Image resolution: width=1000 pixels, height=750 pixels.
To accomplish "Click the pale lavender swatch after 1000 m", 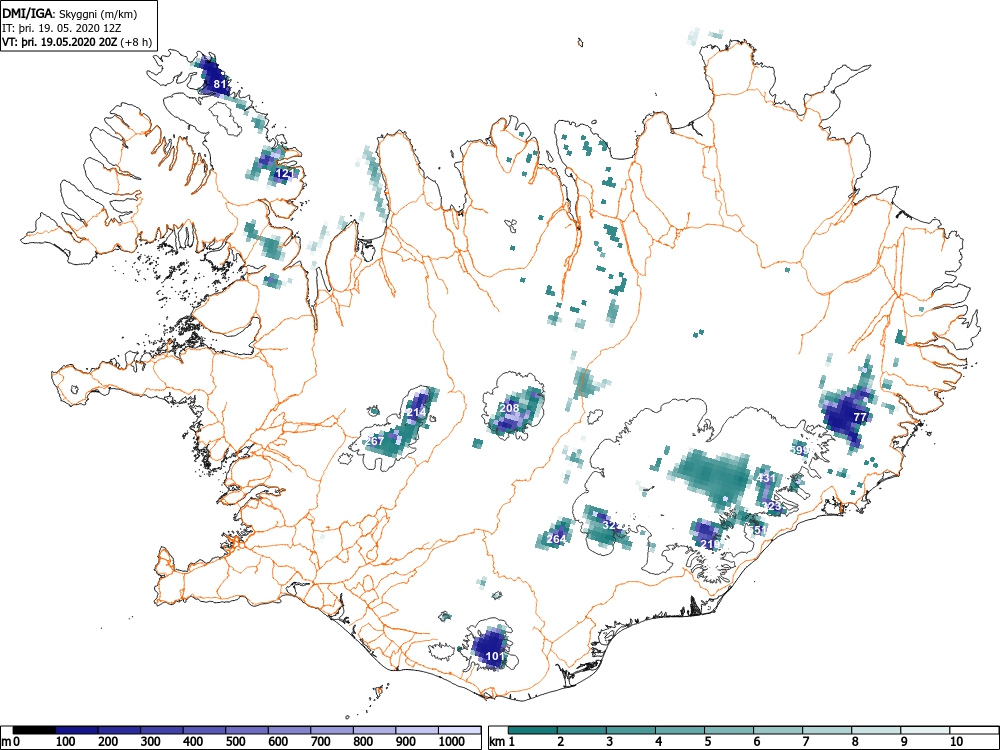I will (460, 730).
